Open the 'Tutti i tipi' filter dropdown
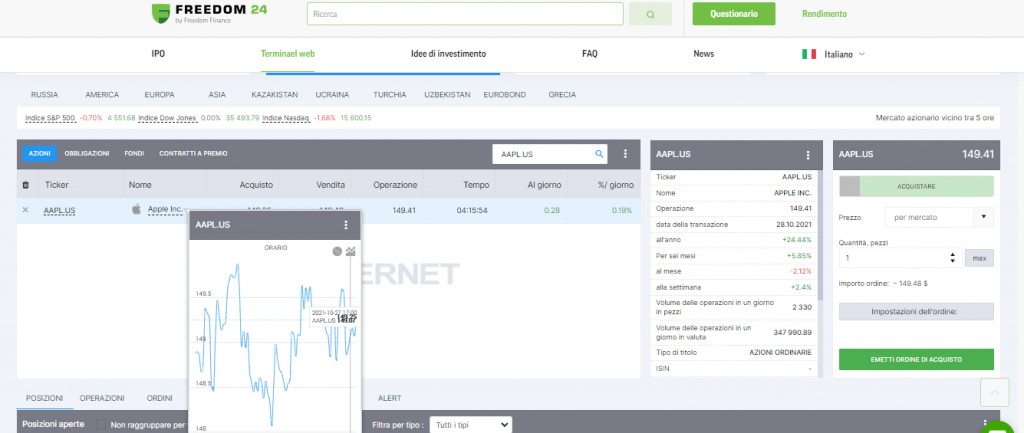The height and width of the screenshot is (433, 1024). [470, 425]
